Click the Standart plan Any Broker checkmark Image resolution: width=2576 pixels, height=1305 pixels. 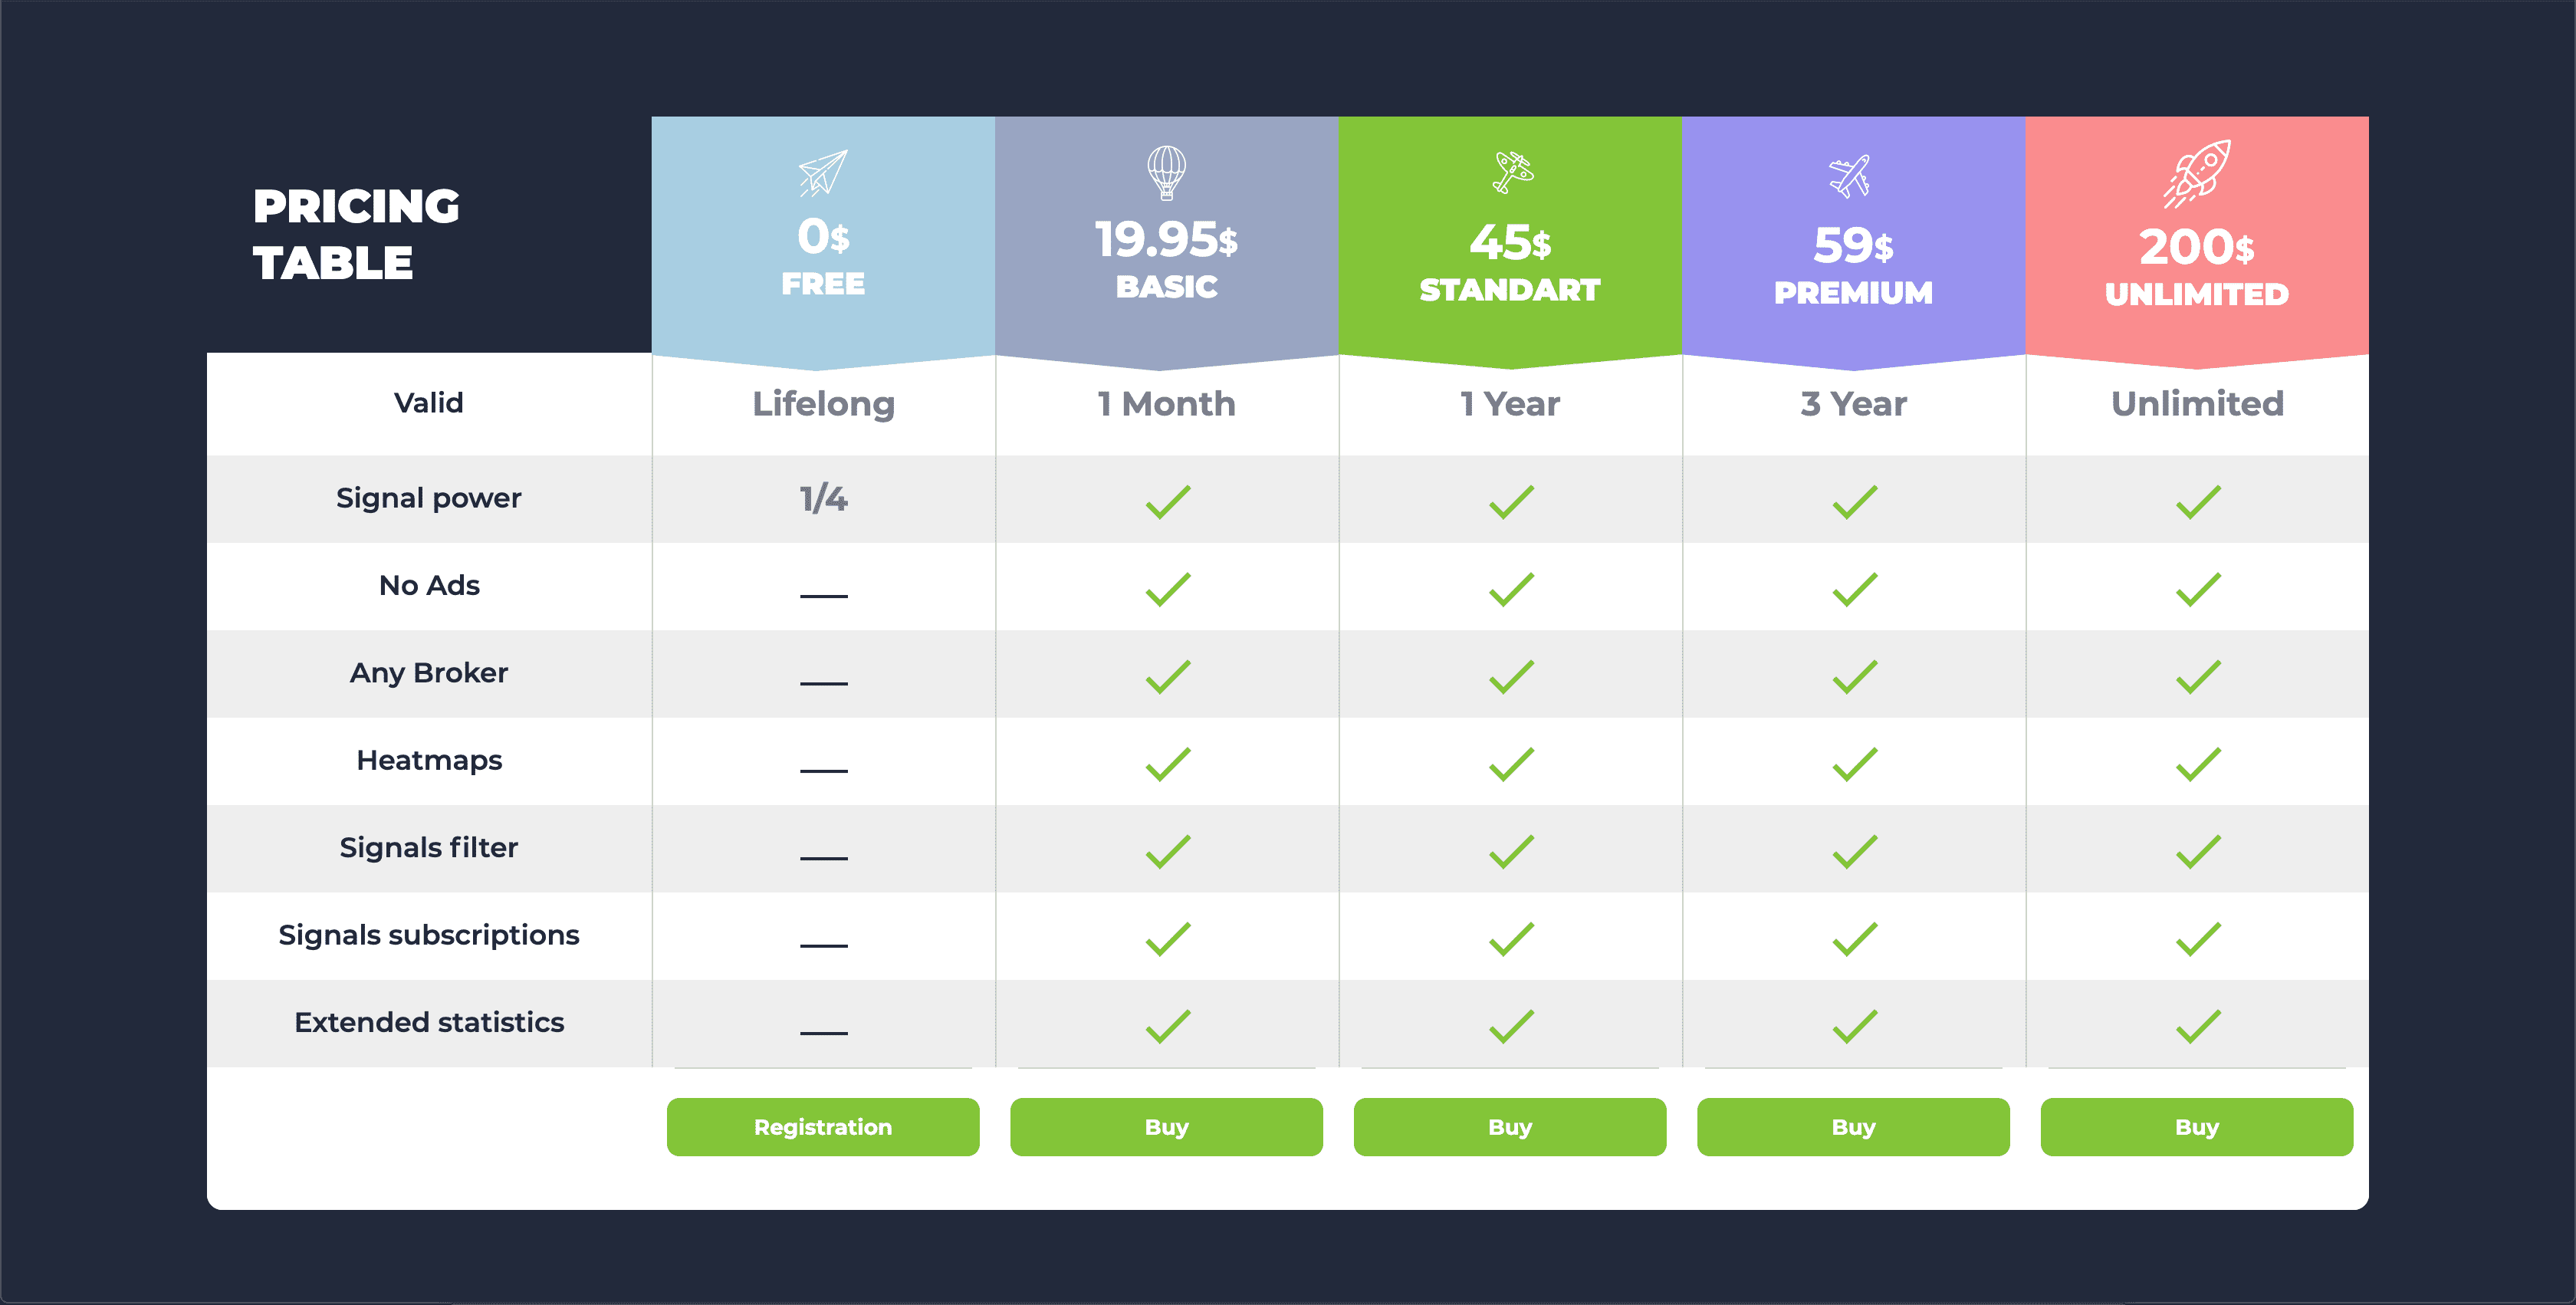click(1510, 677)
